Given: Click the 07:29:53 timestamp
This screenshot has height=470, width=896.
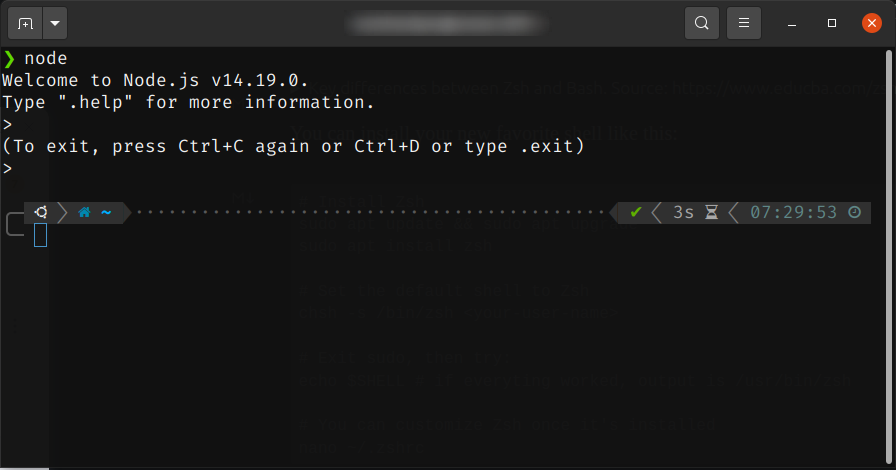Looking at the screenshot, I should [x=794, y=213].
